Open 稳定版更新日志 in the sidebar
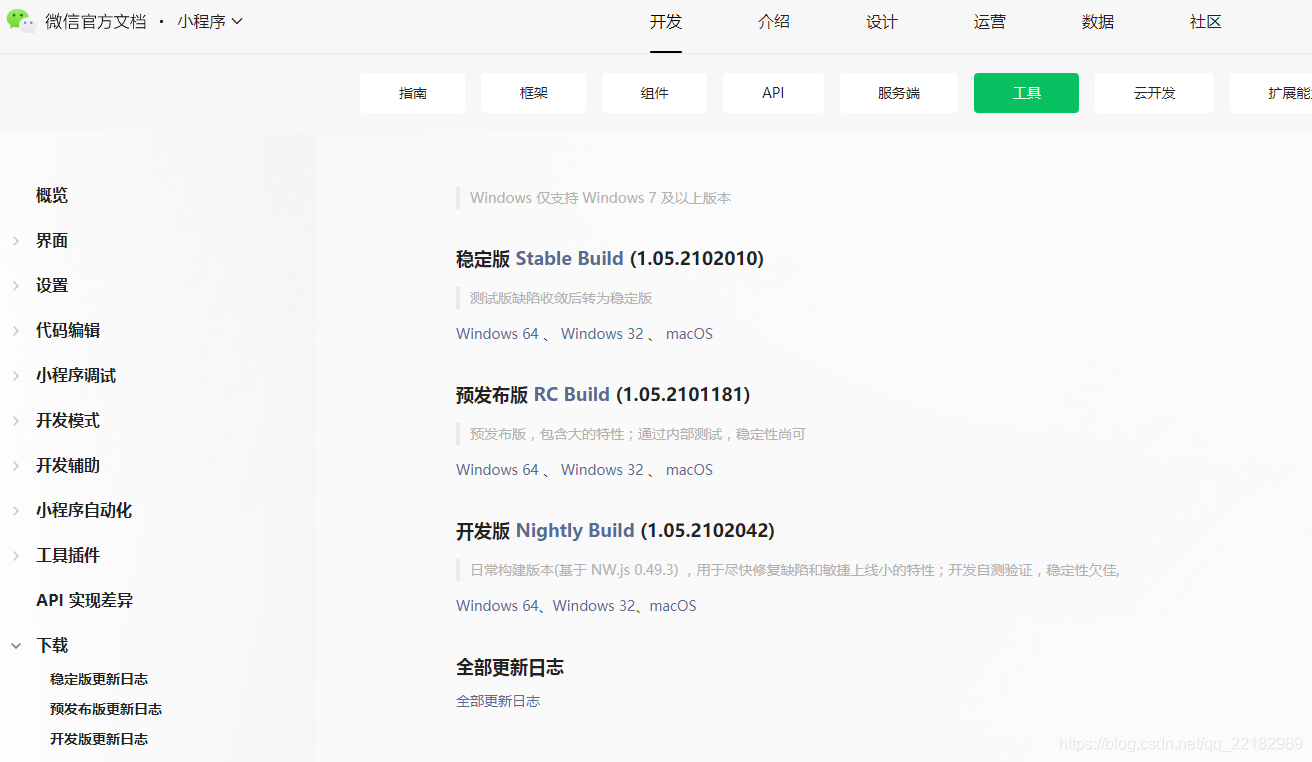Screen dimensions: 1312x762 pyautogui.click(x=99, y=679)
